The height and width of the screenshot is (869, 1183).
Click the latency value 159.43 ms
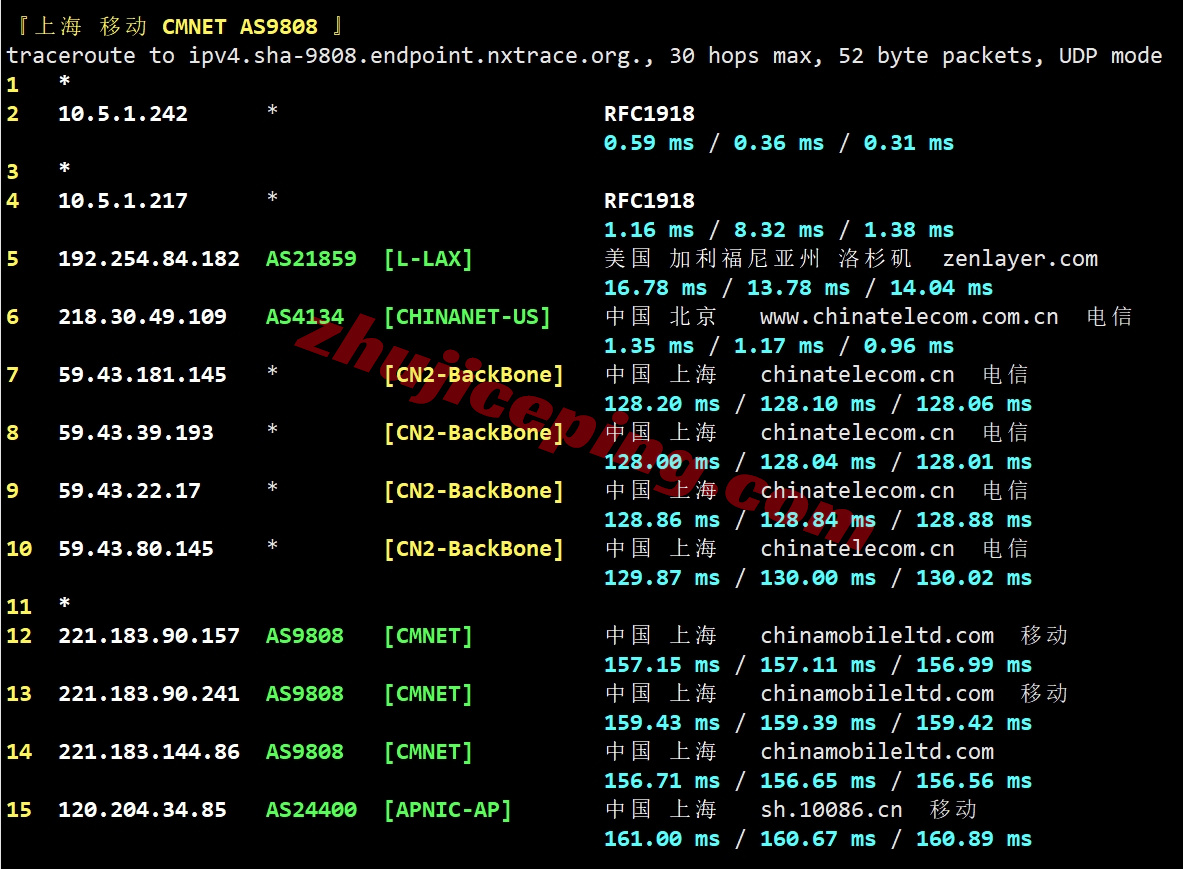(662, 723)
